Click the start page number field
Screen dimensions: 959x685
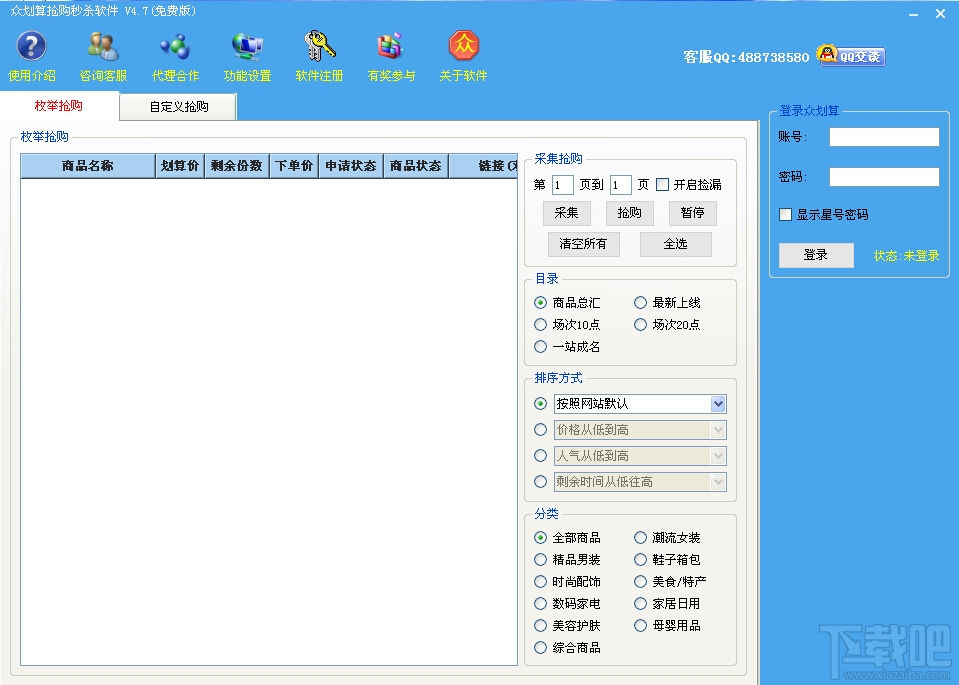tap(562, 185)
